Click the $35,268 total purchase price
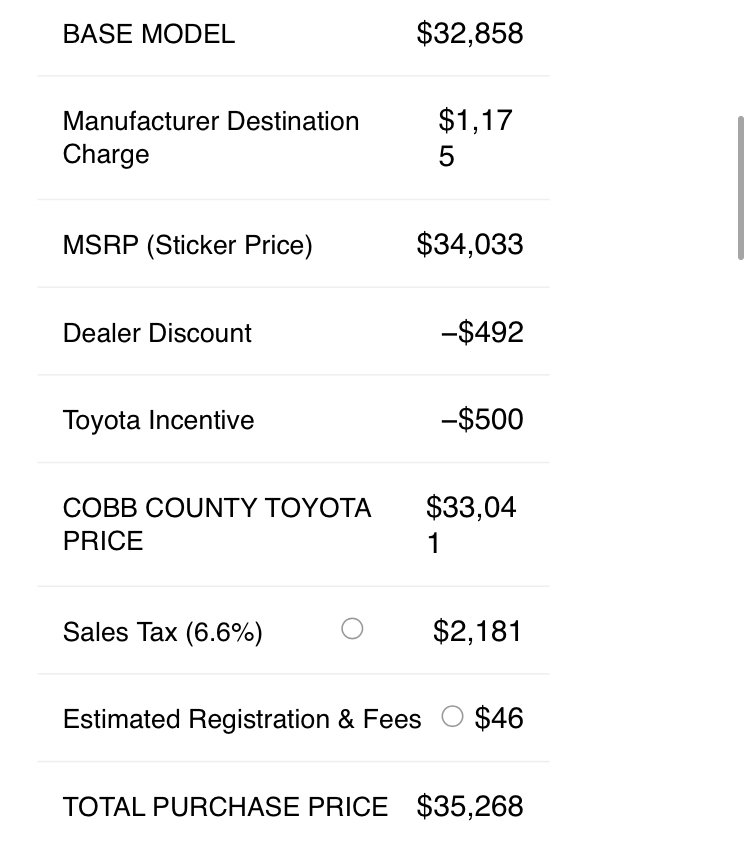This screenshot has width=750, height=863. click(x=470, y=806)
